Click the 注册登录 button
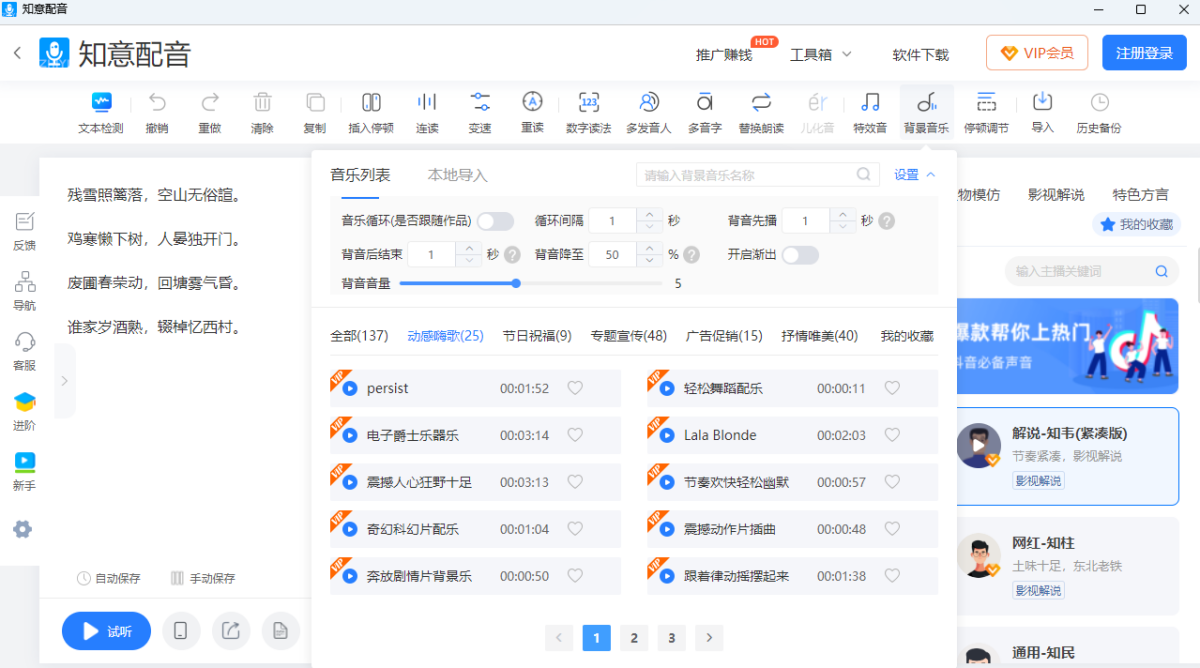The width and height of the screenshot is (1200, 668). (1143, 53)
